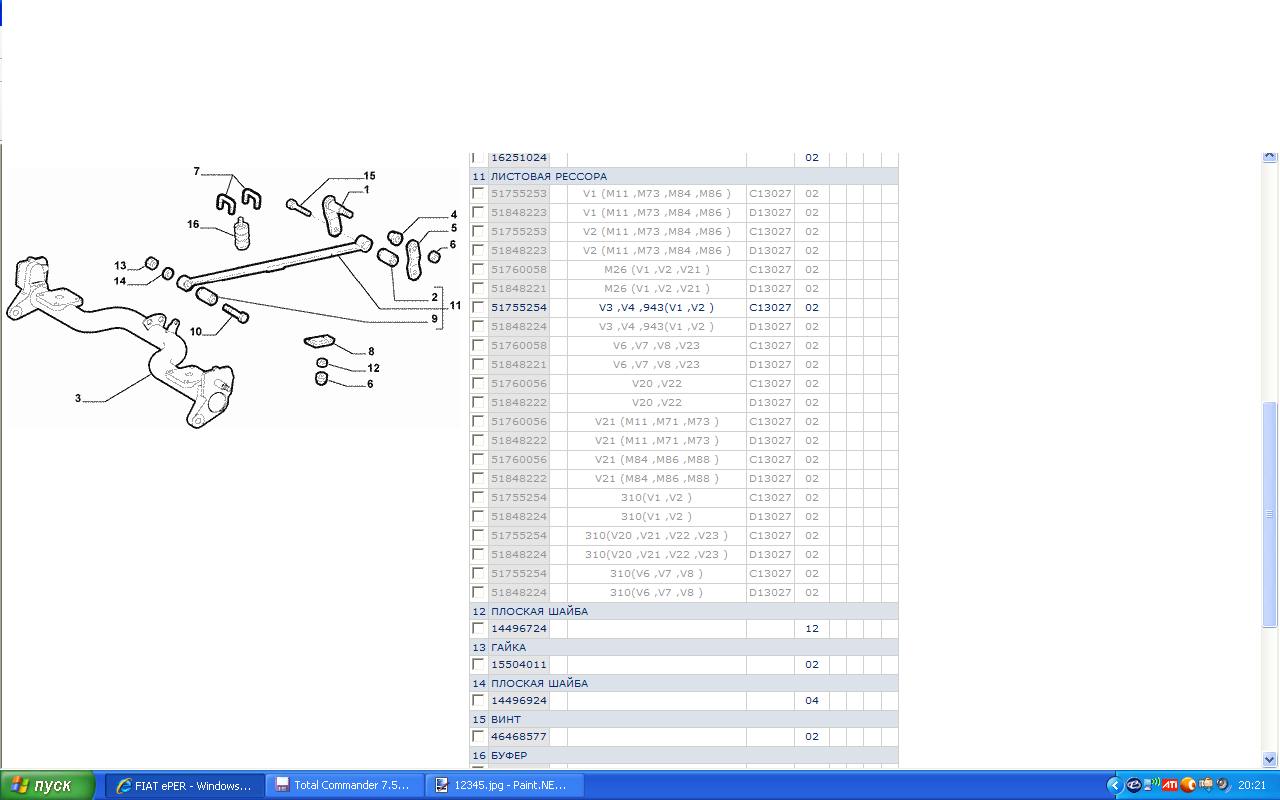
Task: Check the box for part 51755254 V3, V4
Action: 479,308
